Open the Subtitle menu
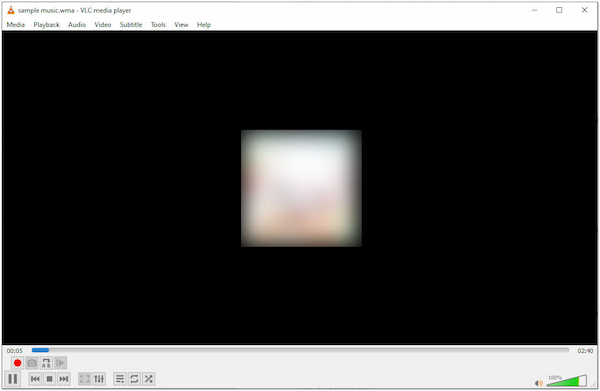The image size is (600, 391). tap(131, 24)
